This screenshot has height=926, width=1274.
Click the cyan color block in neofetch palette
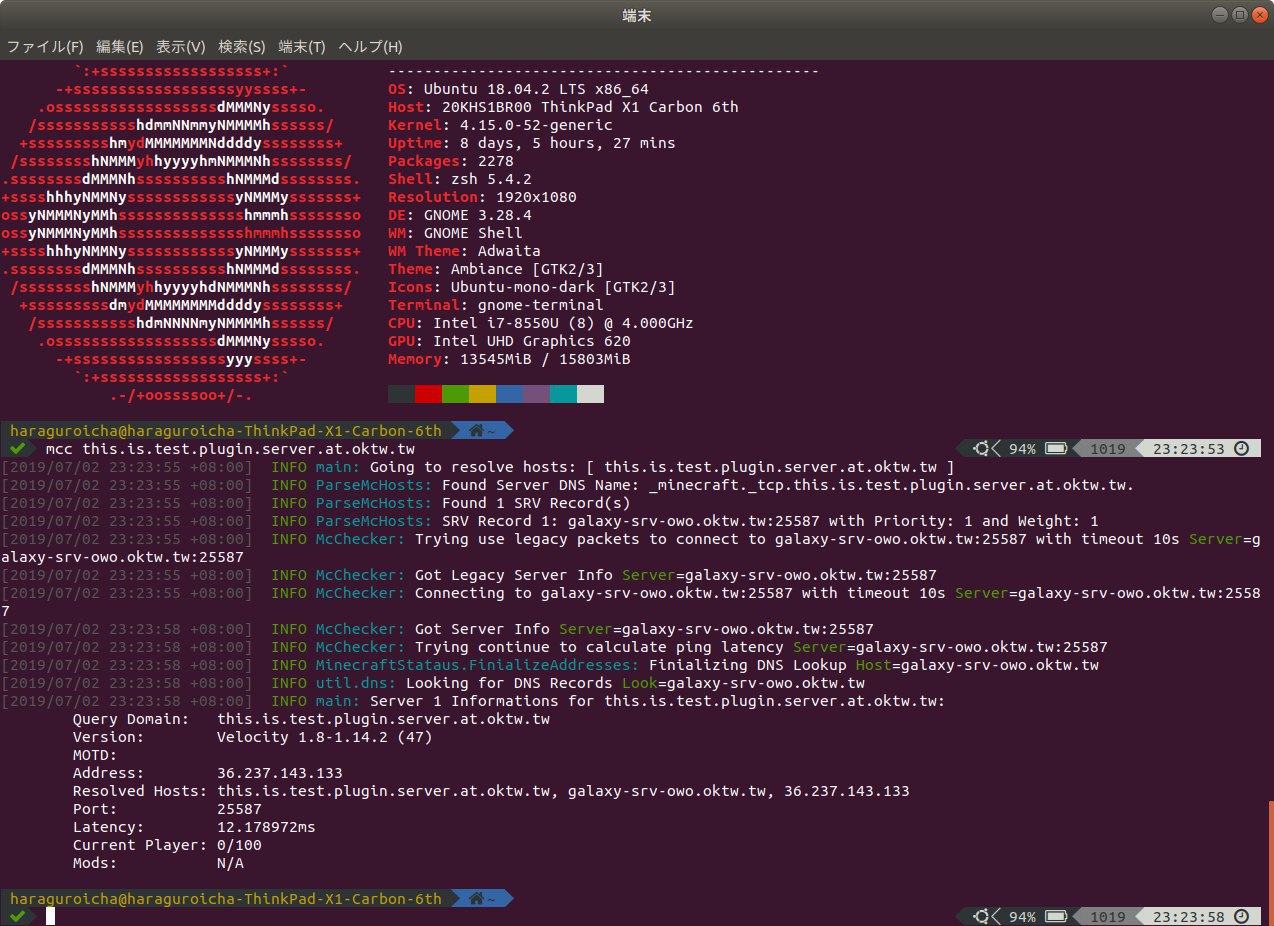coord(563,394)
